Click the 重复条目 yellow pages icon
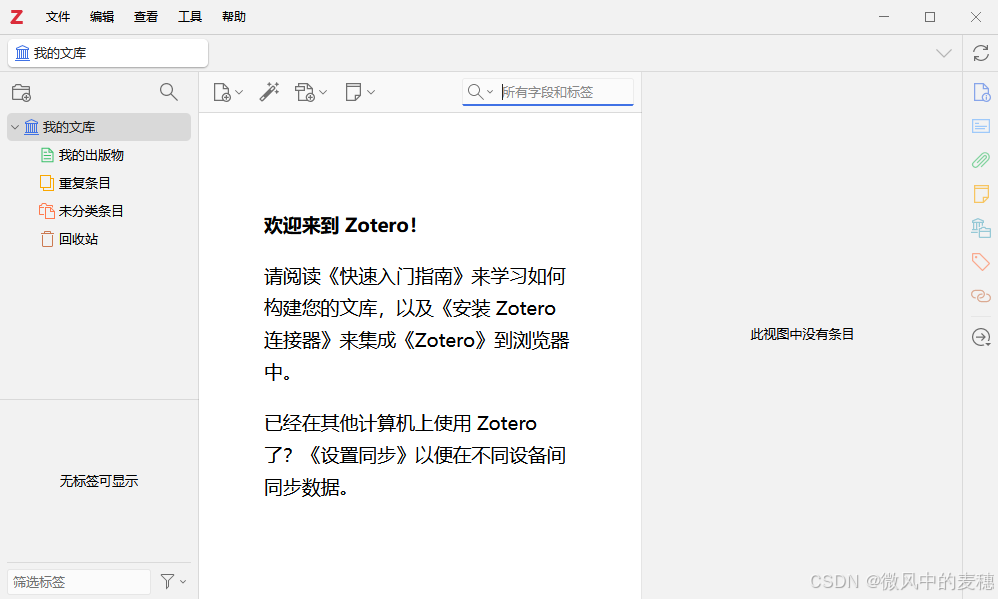The height and width of the screenshot is (599, 998). click(46, 183)
